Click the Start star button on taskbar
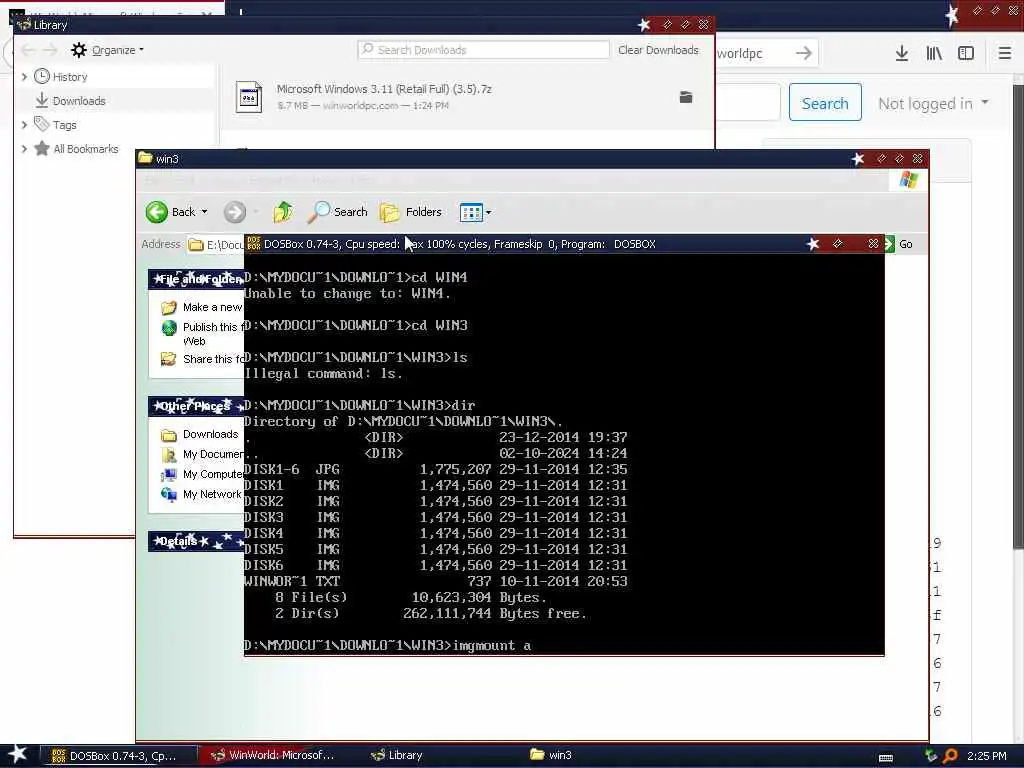This screenshot has height=768, width=1024. point(18,754)
